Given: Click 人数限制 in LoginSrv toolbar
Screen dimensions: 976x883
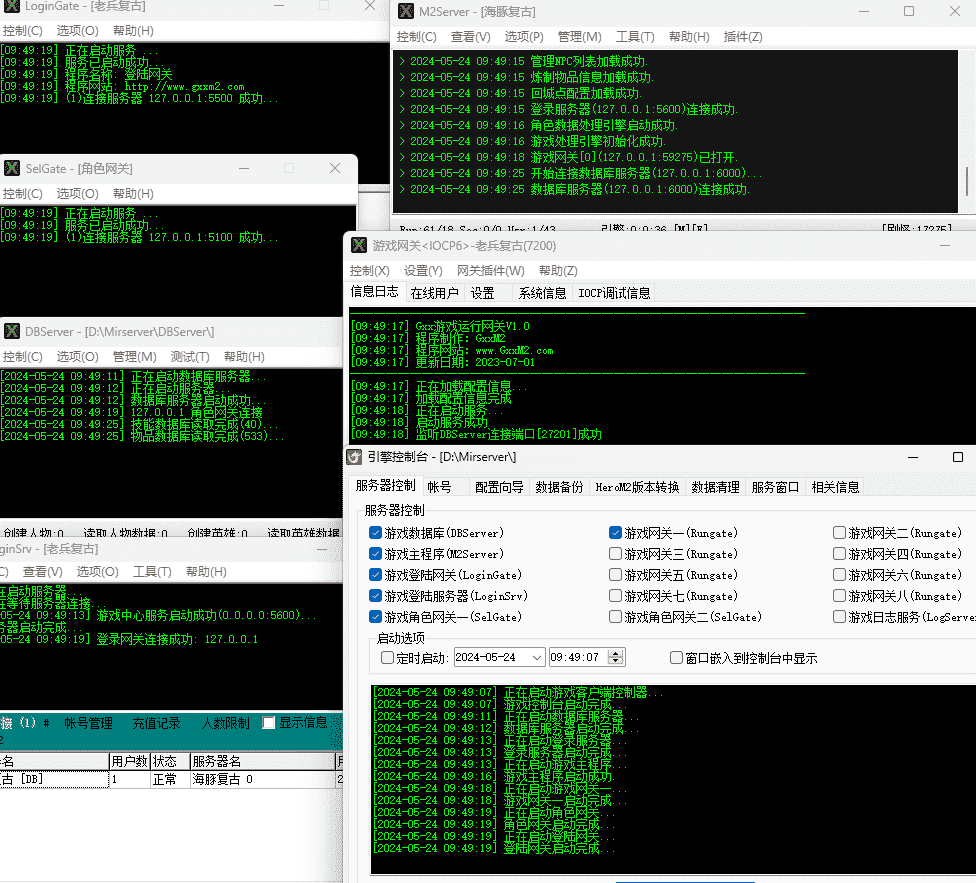Looking at the screenshot, I should 225,723.
